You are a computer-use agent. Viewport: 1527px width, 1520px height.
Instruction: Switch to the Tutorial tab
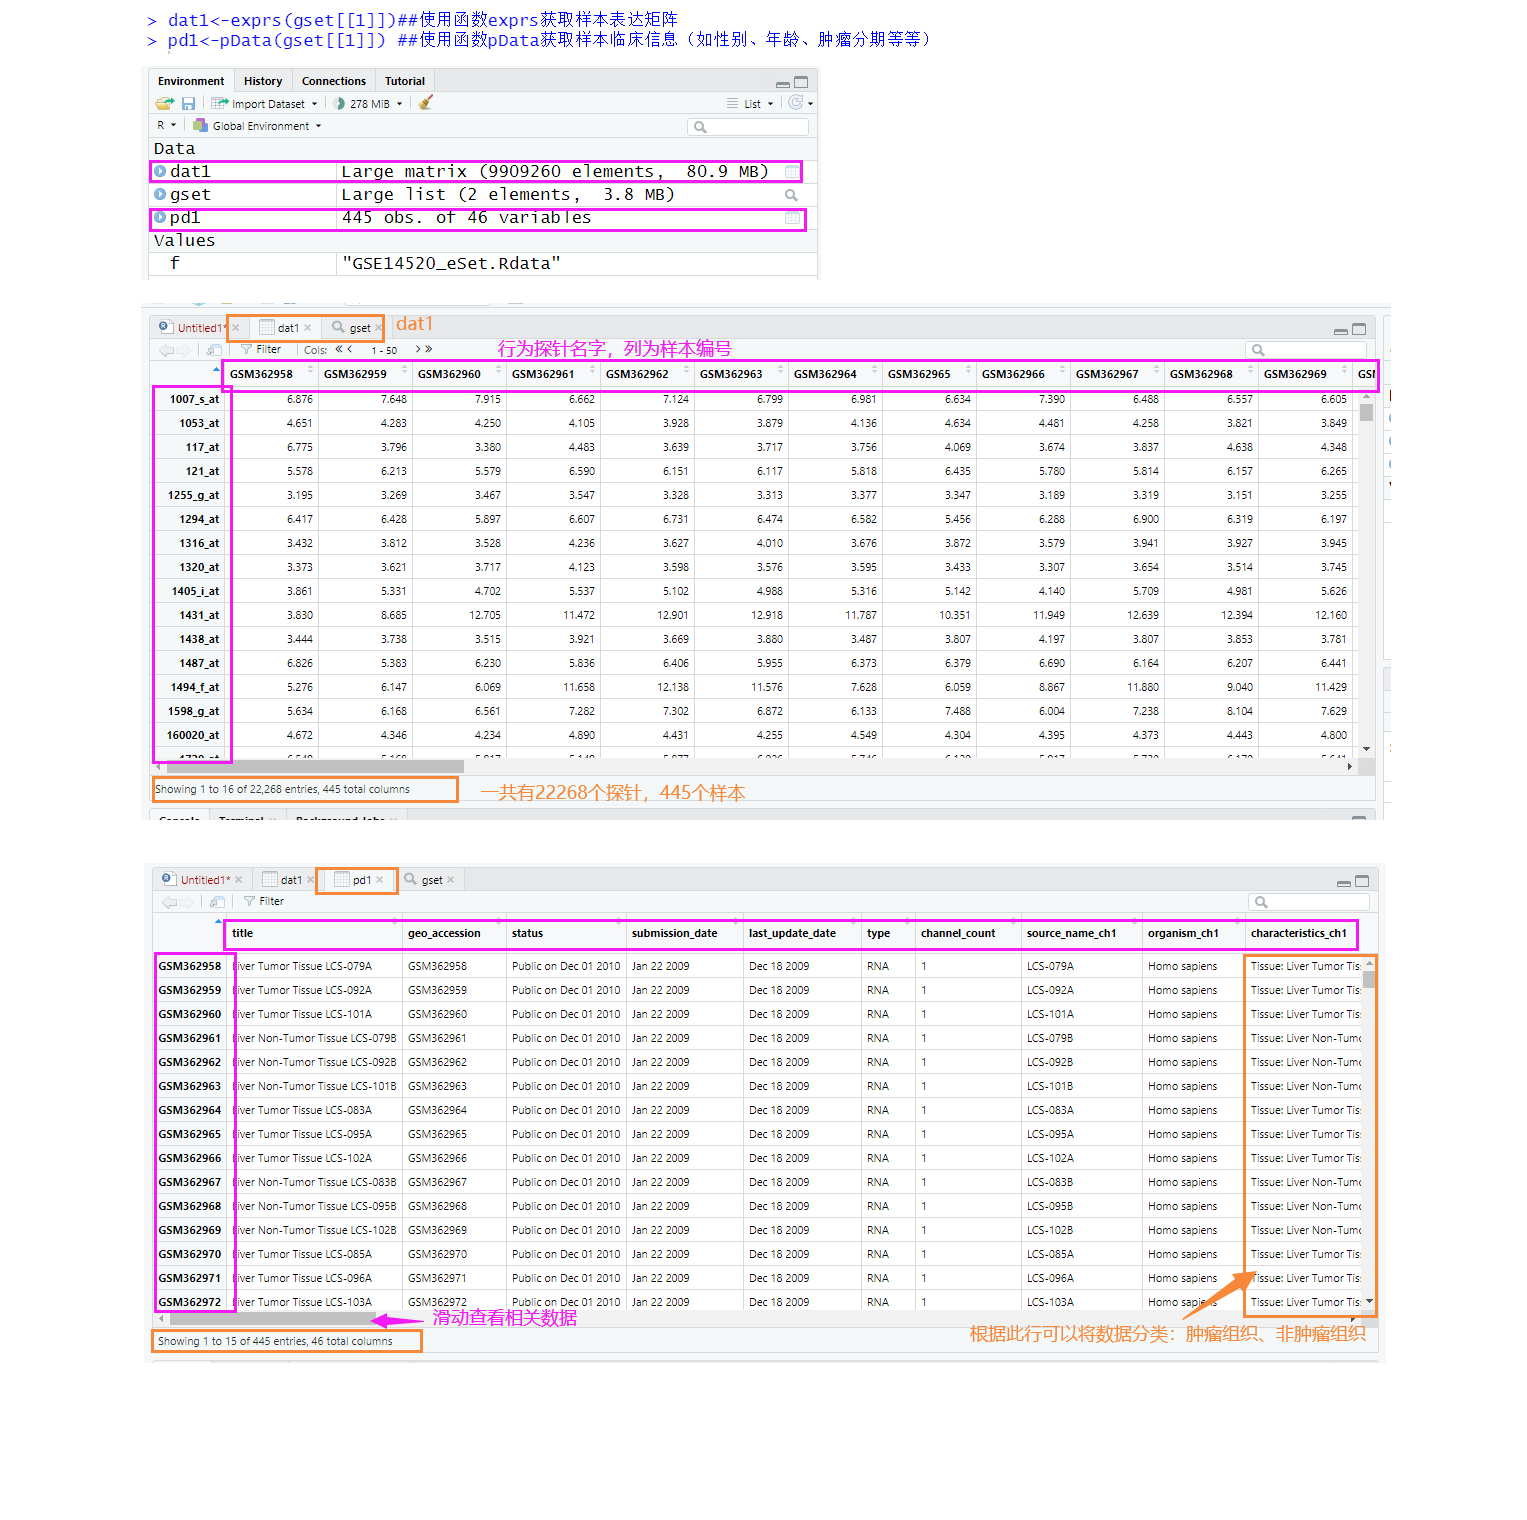[x=405, y=81]
